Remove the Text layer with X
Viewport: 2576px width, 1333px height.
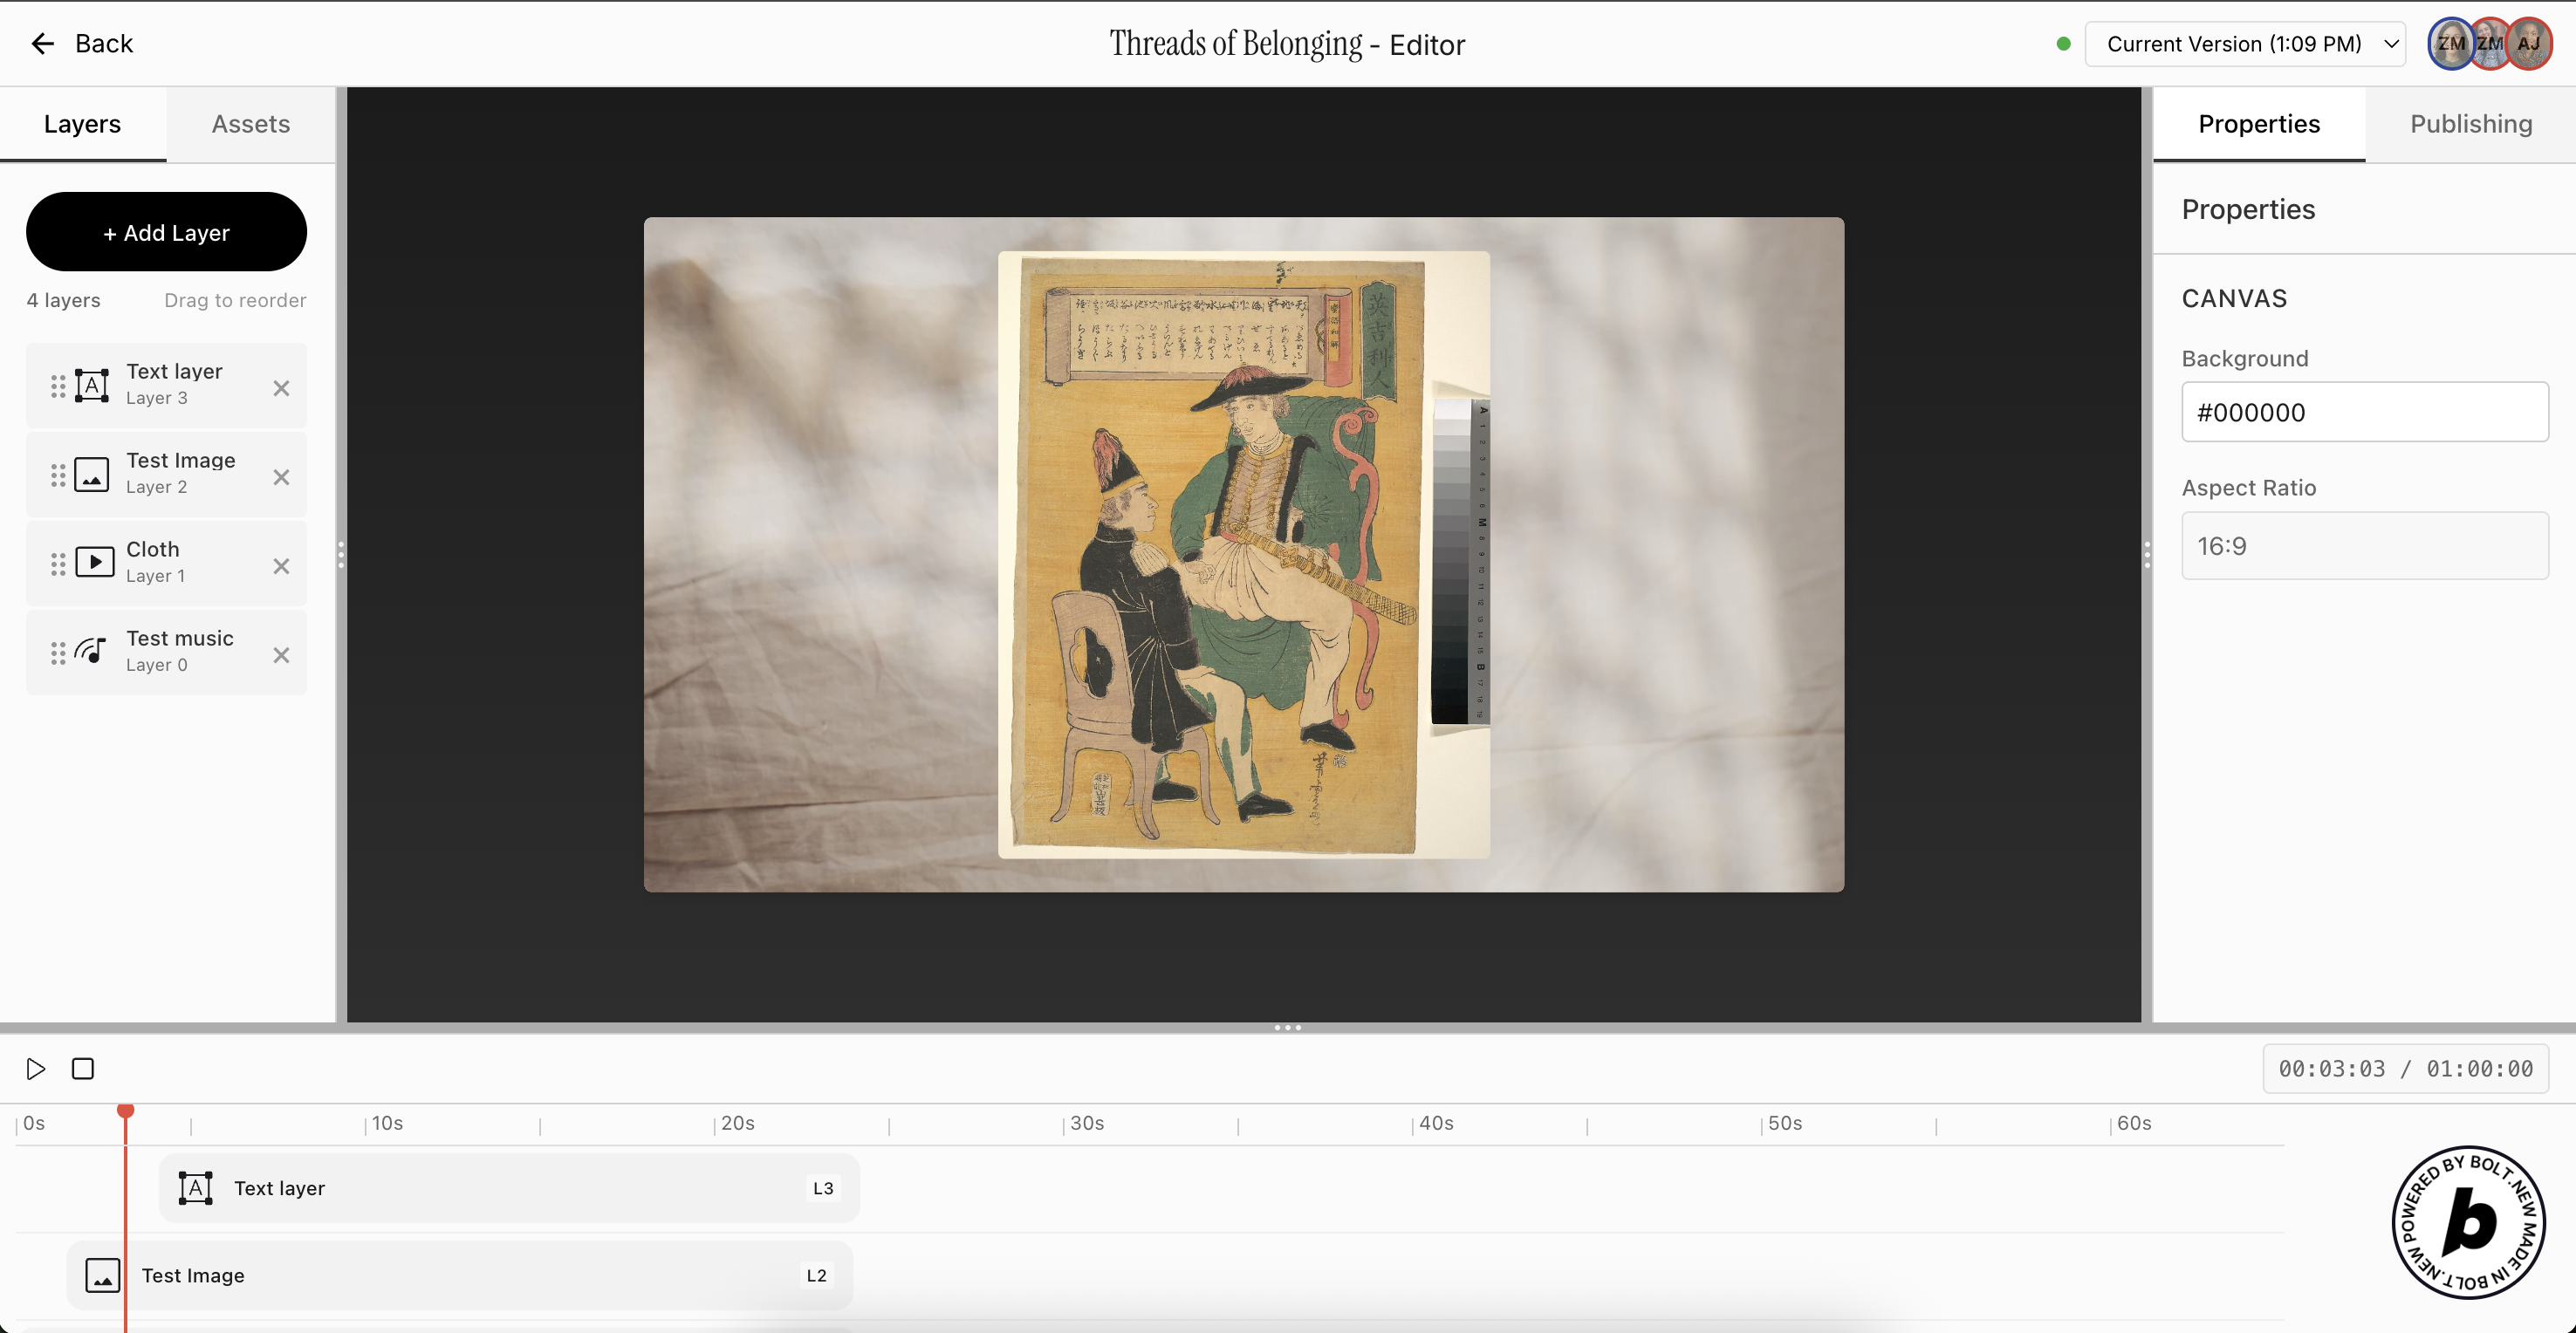point(281,388)
